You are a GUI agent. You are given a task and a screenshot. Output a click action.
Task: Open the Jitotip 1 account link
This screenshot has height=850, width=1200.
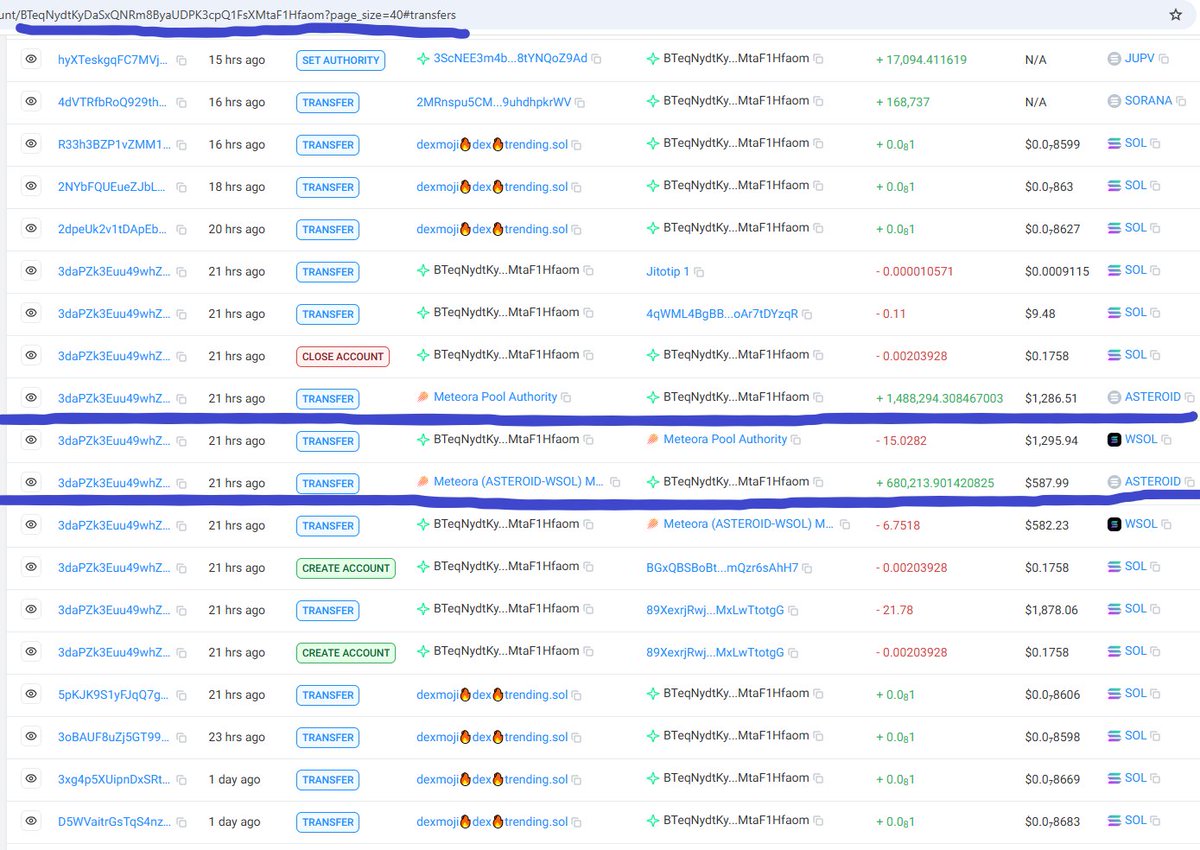click(x=668, y=271)
